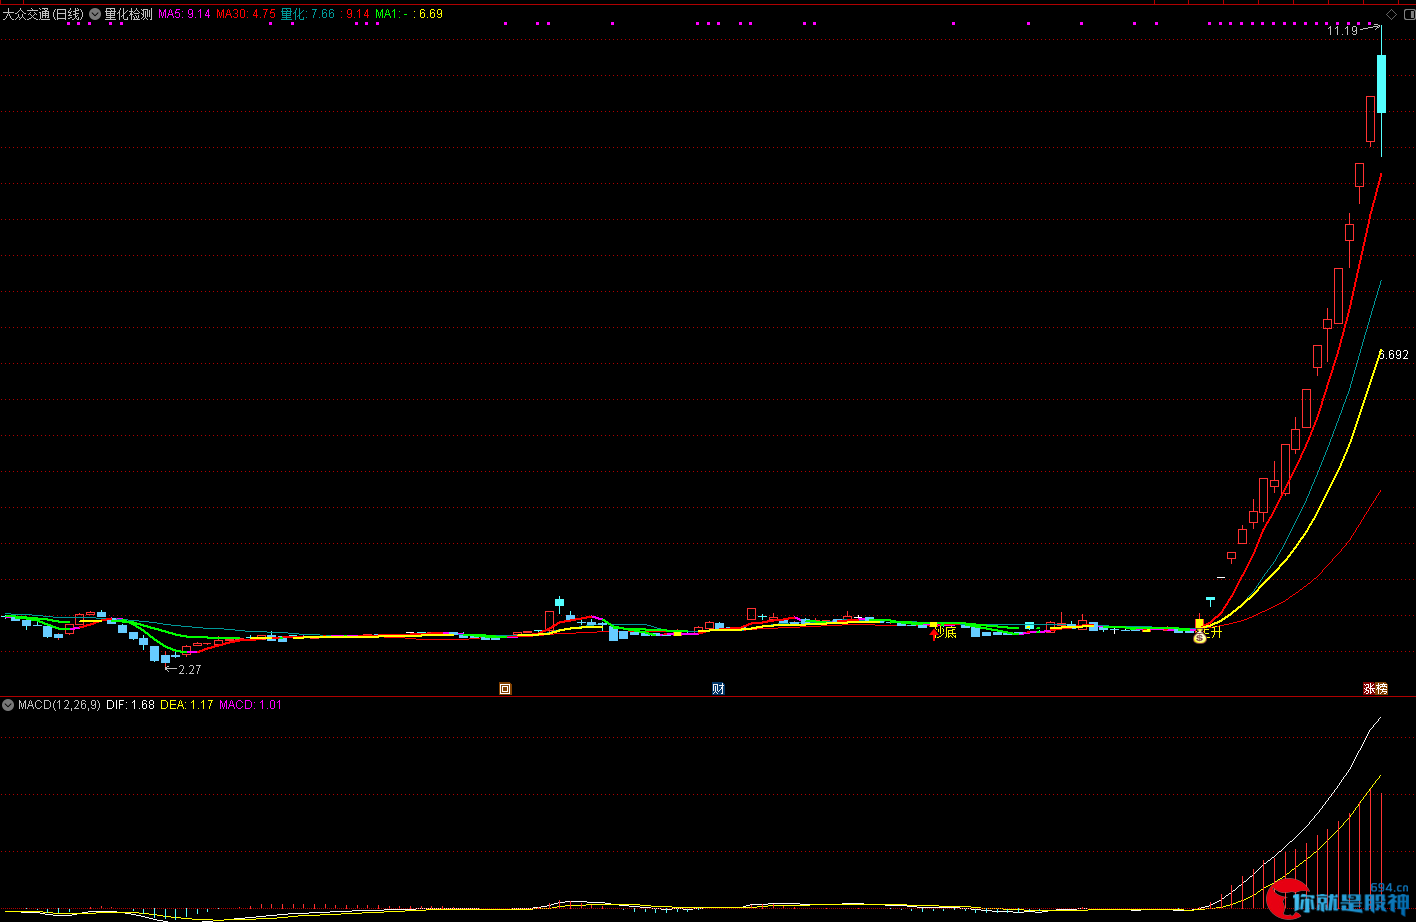Expand the MACD(12,26,9) indicator dropdown arrow
Image resolution: width=1416 pixels, height=922 pixels.
(x=8, y=705)
